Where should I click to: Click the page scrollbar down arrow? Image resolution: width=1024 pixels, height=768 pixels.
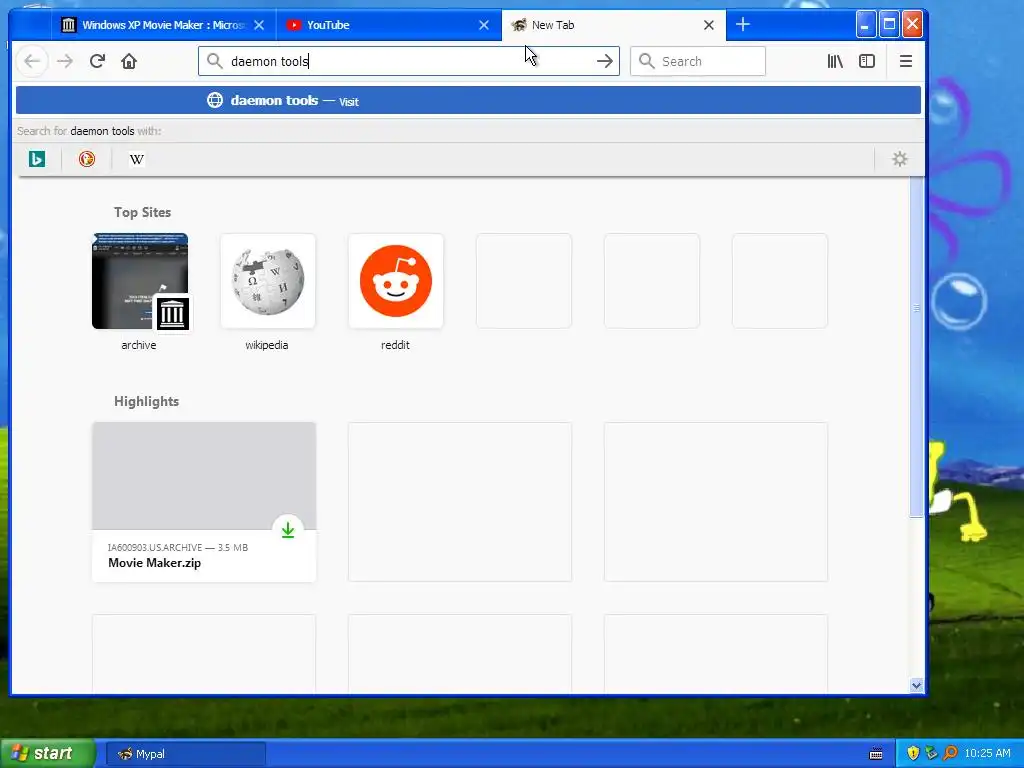[916, 685]
